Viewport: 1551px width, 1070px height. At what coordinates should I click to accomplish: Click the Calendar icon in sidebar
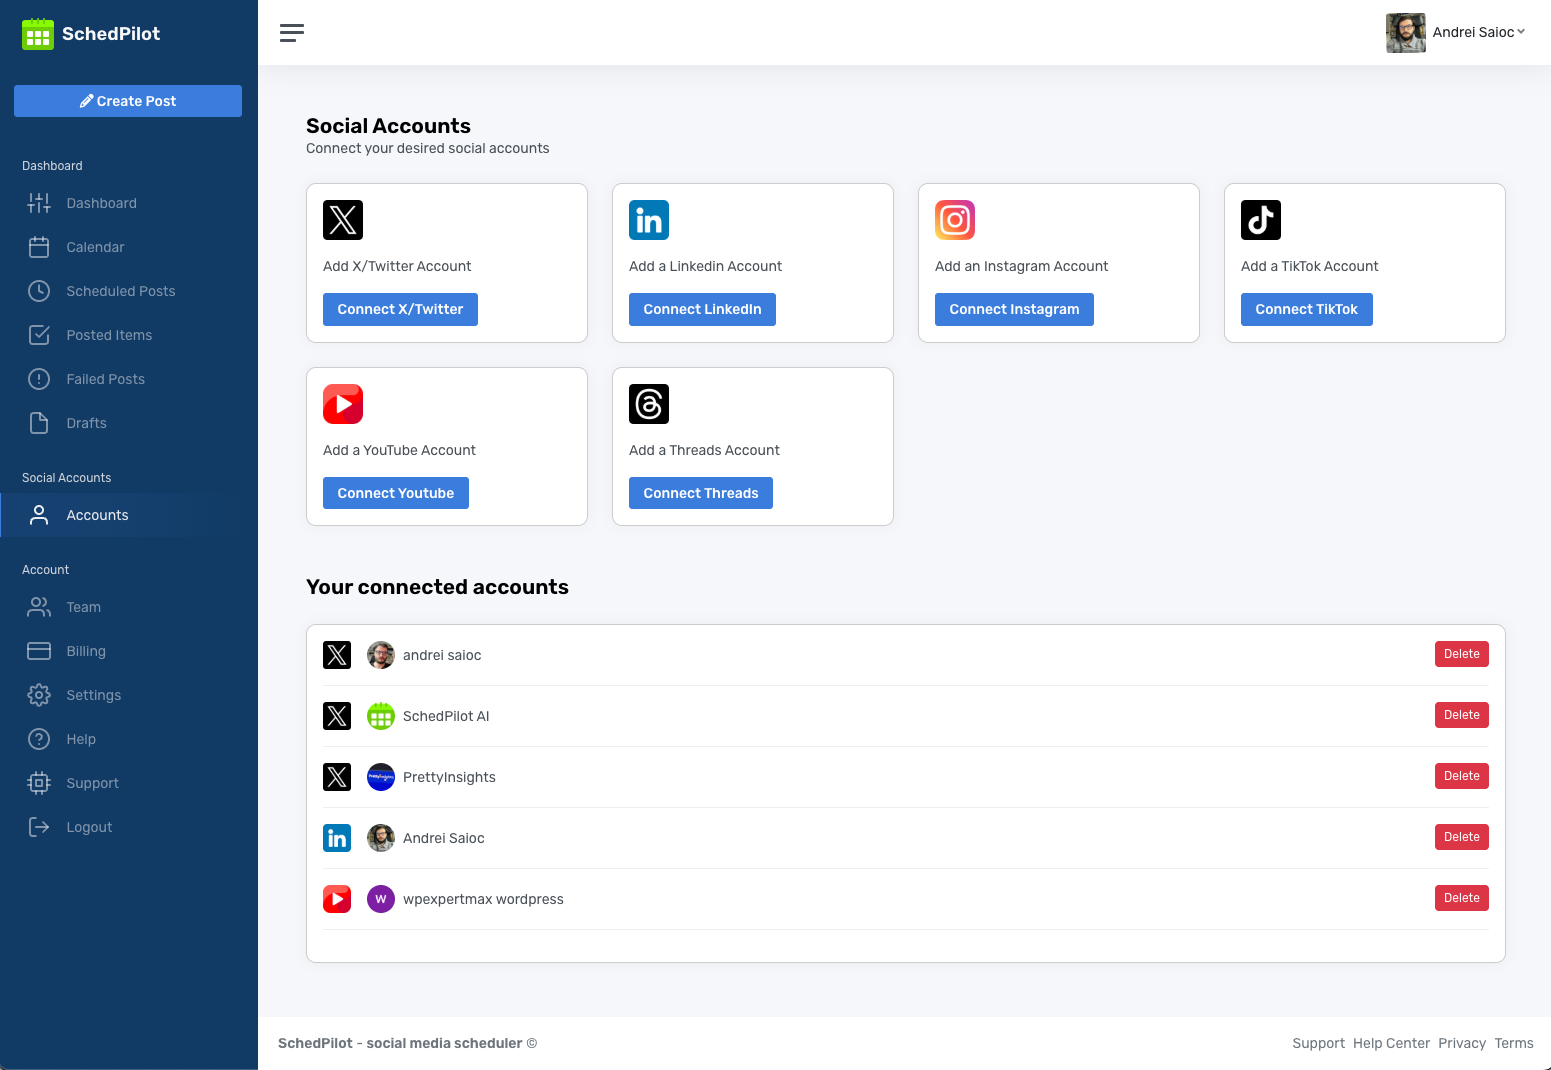tap(39, 247)
